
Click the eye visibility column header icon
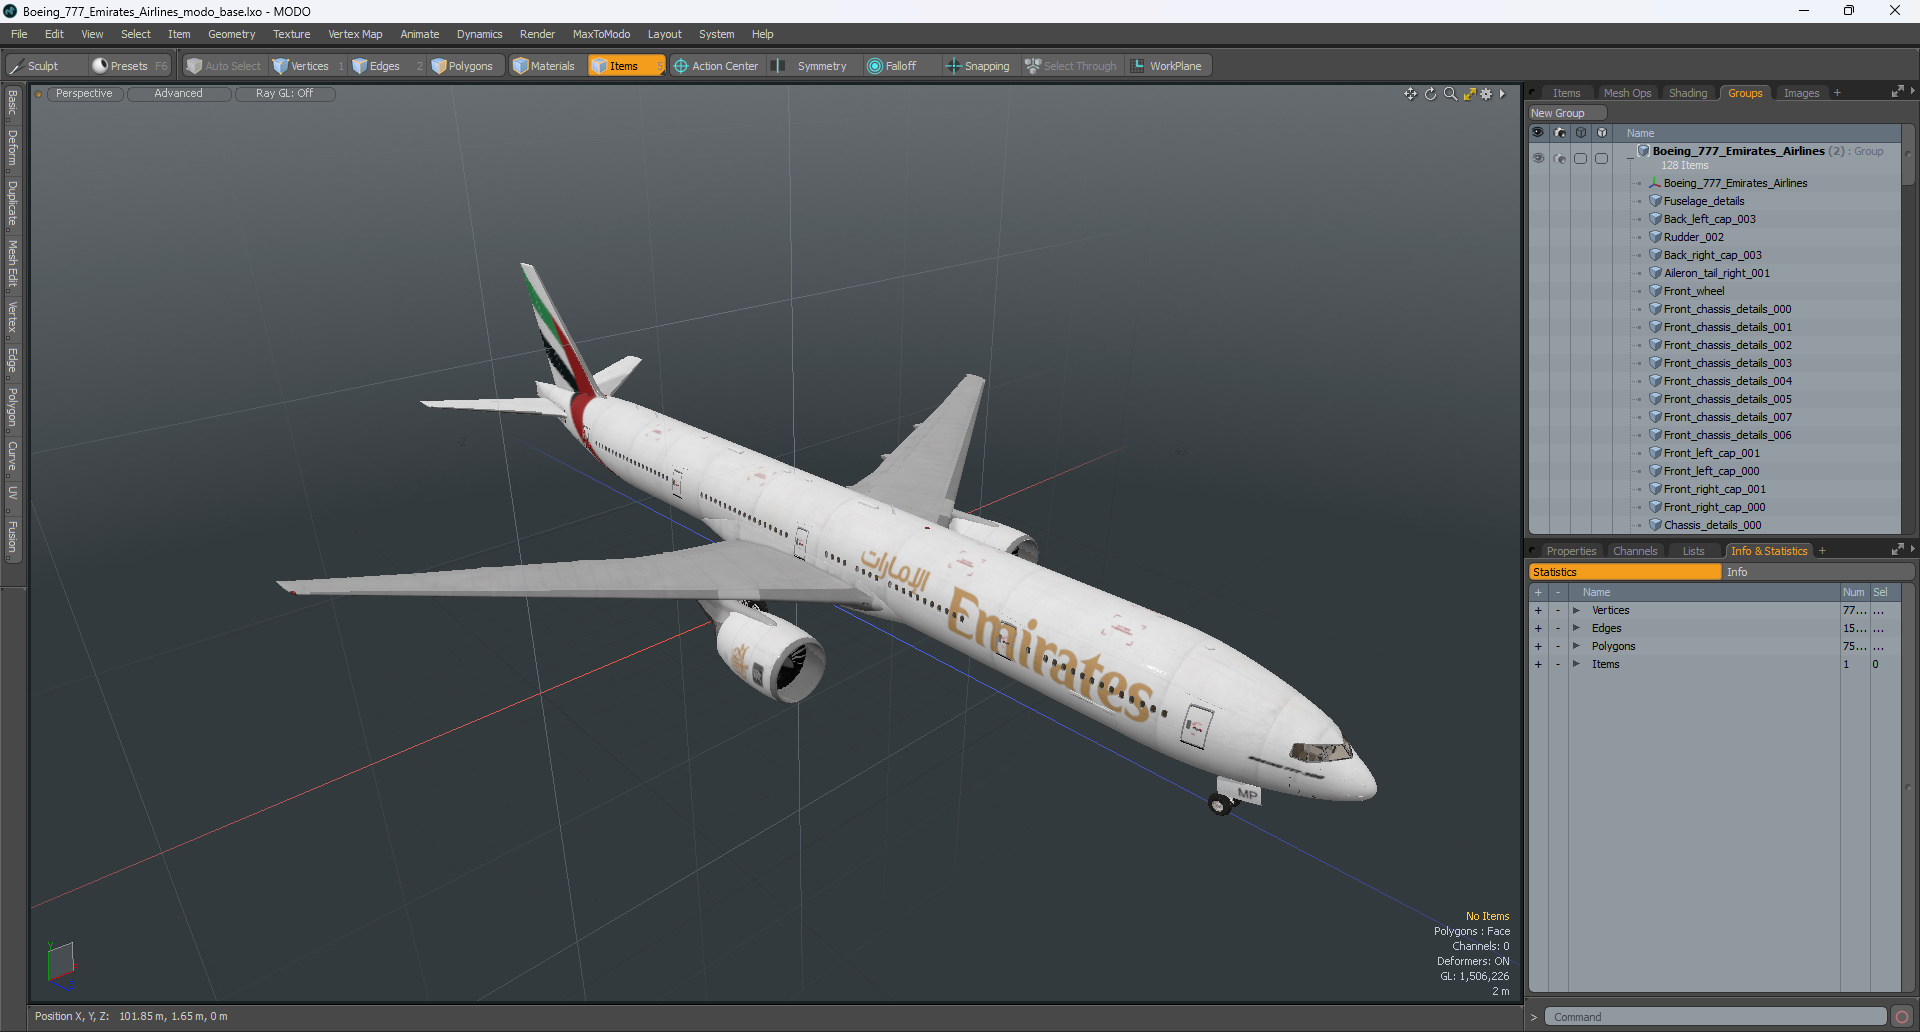[1538, 133]
